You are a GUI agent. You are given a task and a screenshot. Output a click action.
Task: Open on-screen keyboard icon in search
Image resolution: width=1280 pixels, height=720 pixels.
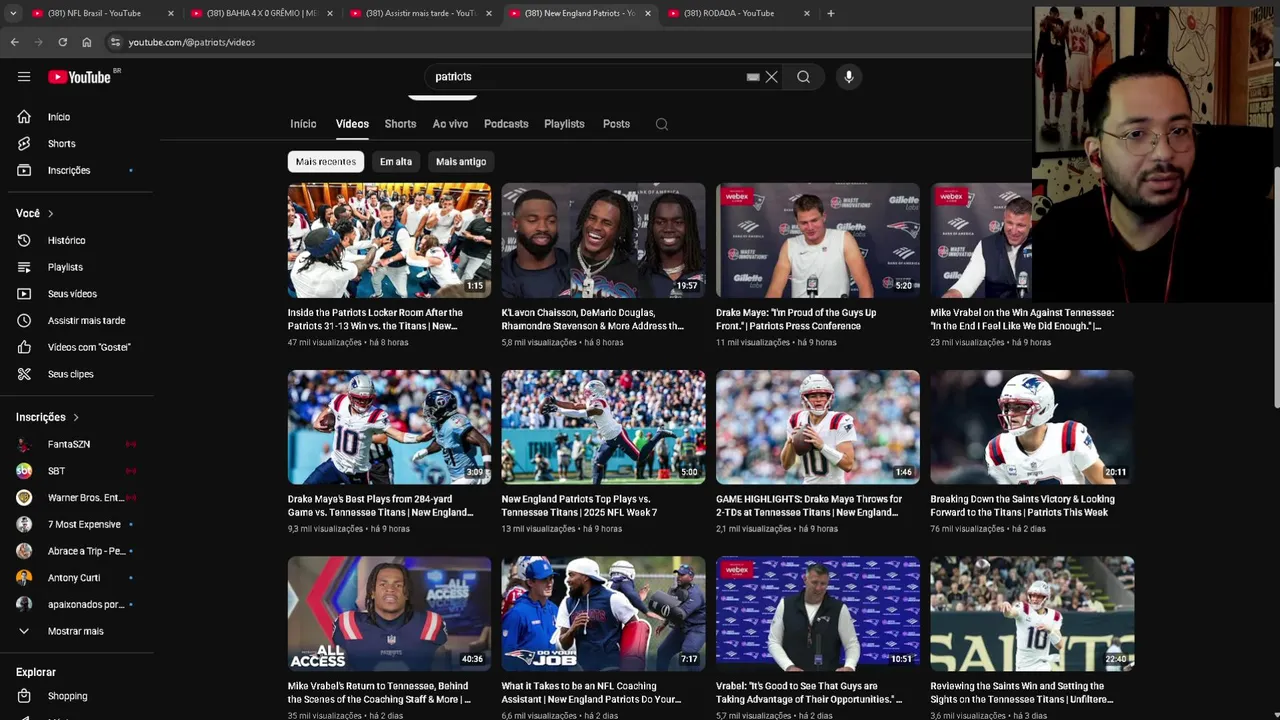point(753,77)
